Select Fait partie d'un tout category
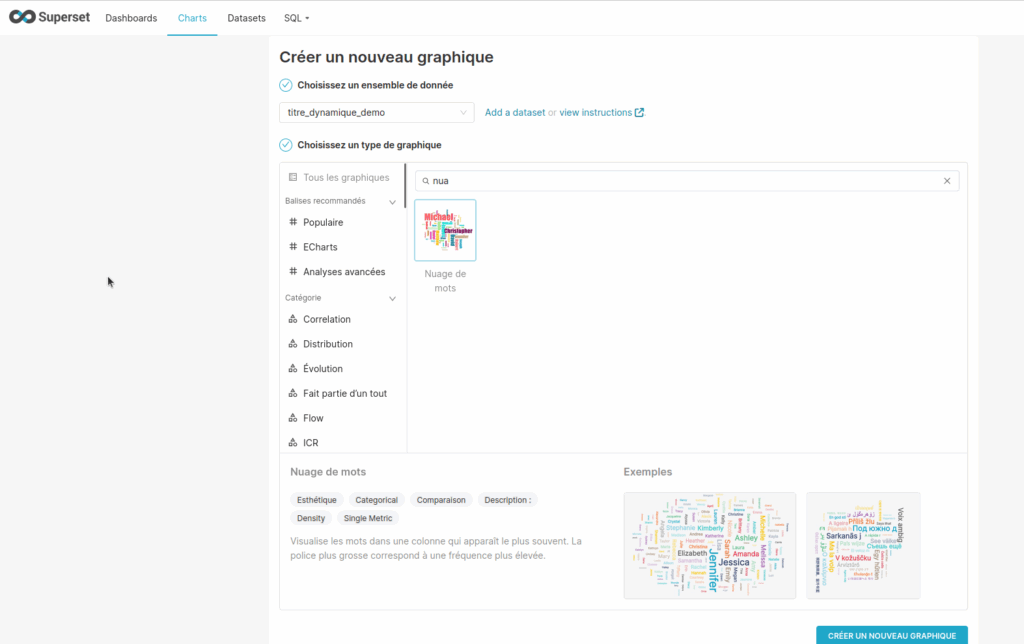The image size is (1024, 644). coord(344,394)
